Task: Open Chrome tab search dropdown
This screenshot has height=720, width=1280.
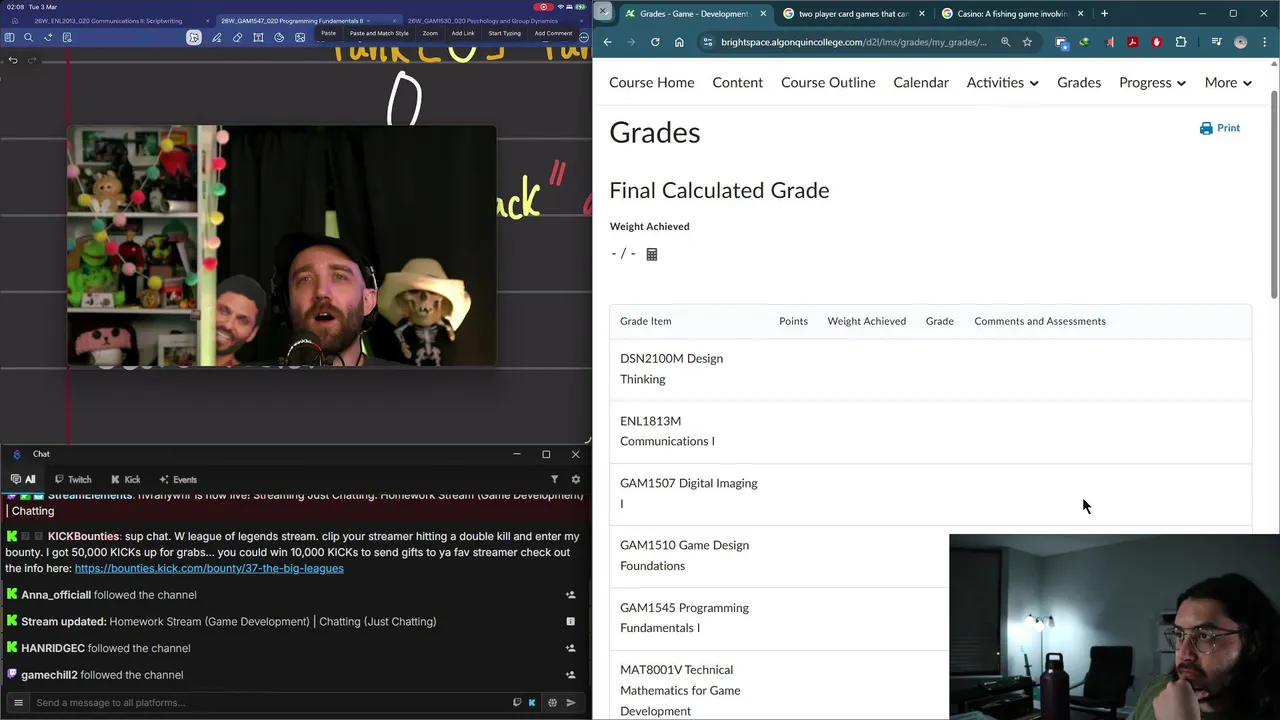Action: (x=603, y=11)
